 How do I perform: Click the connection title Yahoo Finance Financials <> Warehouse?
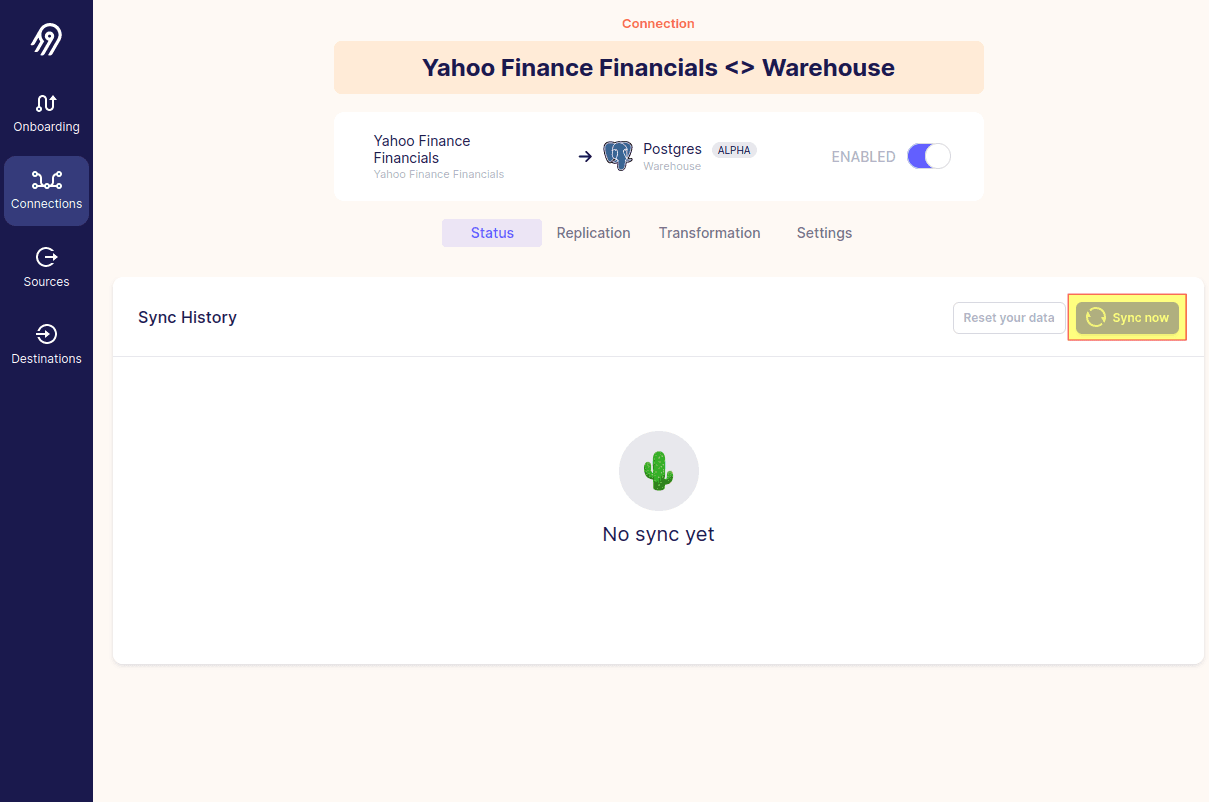(658, 68)
